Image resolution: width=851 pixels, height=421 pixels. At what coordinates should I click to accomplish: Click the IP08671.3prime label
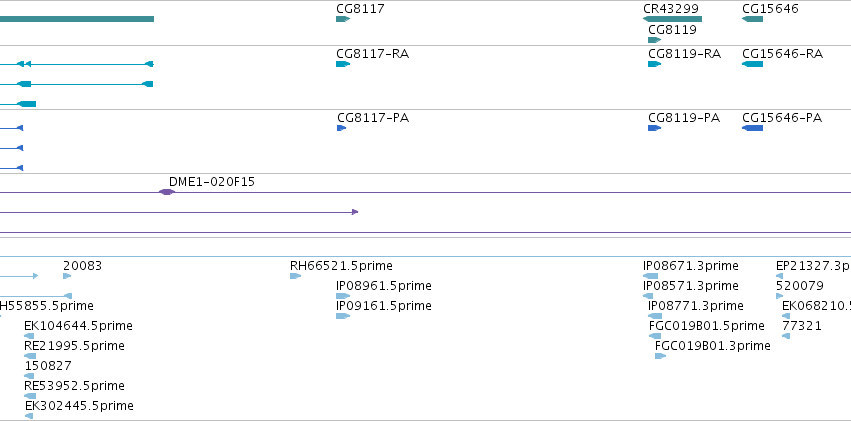click(691, 266)
